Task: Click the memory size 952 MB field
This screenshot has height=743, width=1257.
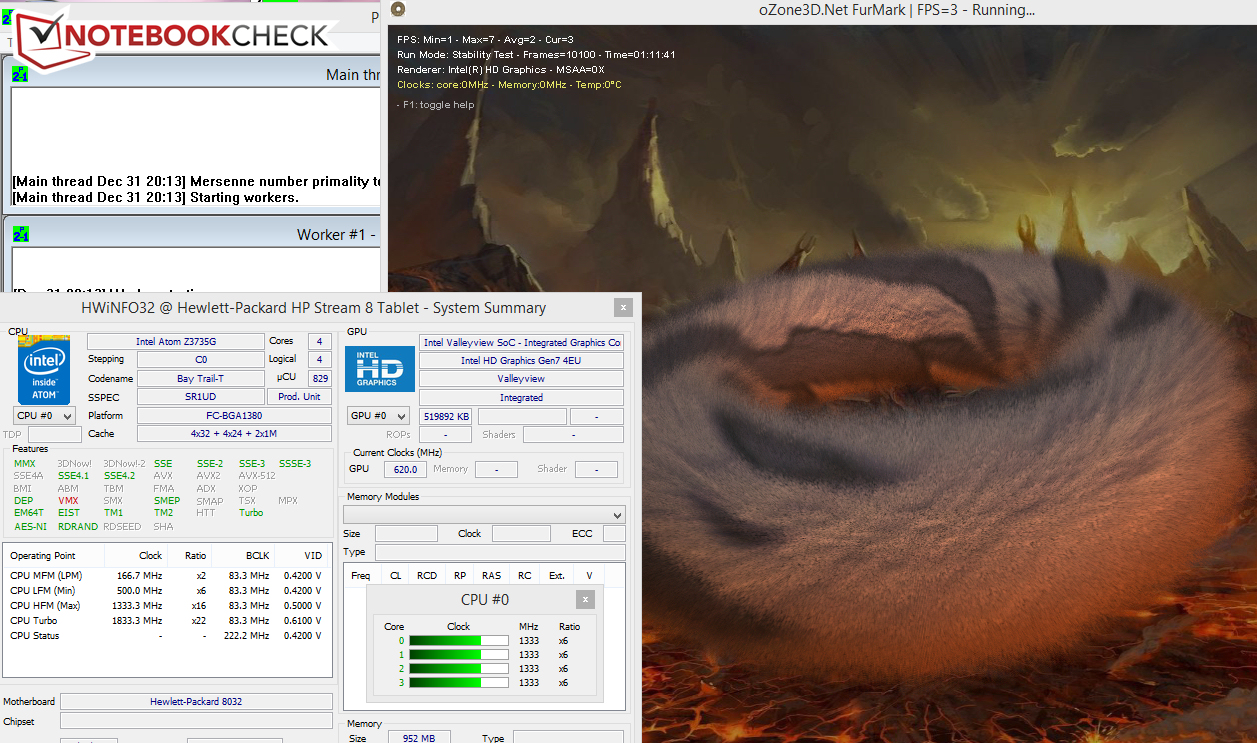Action: [419, 738]
